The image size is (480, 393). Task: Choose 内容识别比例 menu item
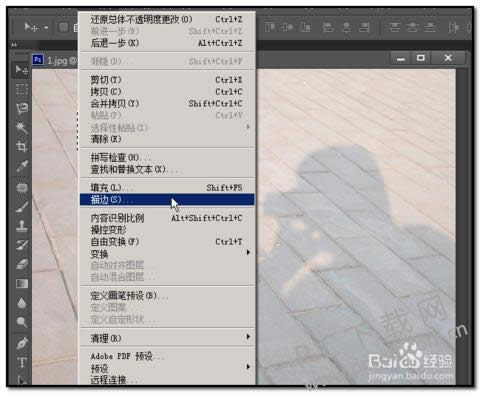coord(167,218)
